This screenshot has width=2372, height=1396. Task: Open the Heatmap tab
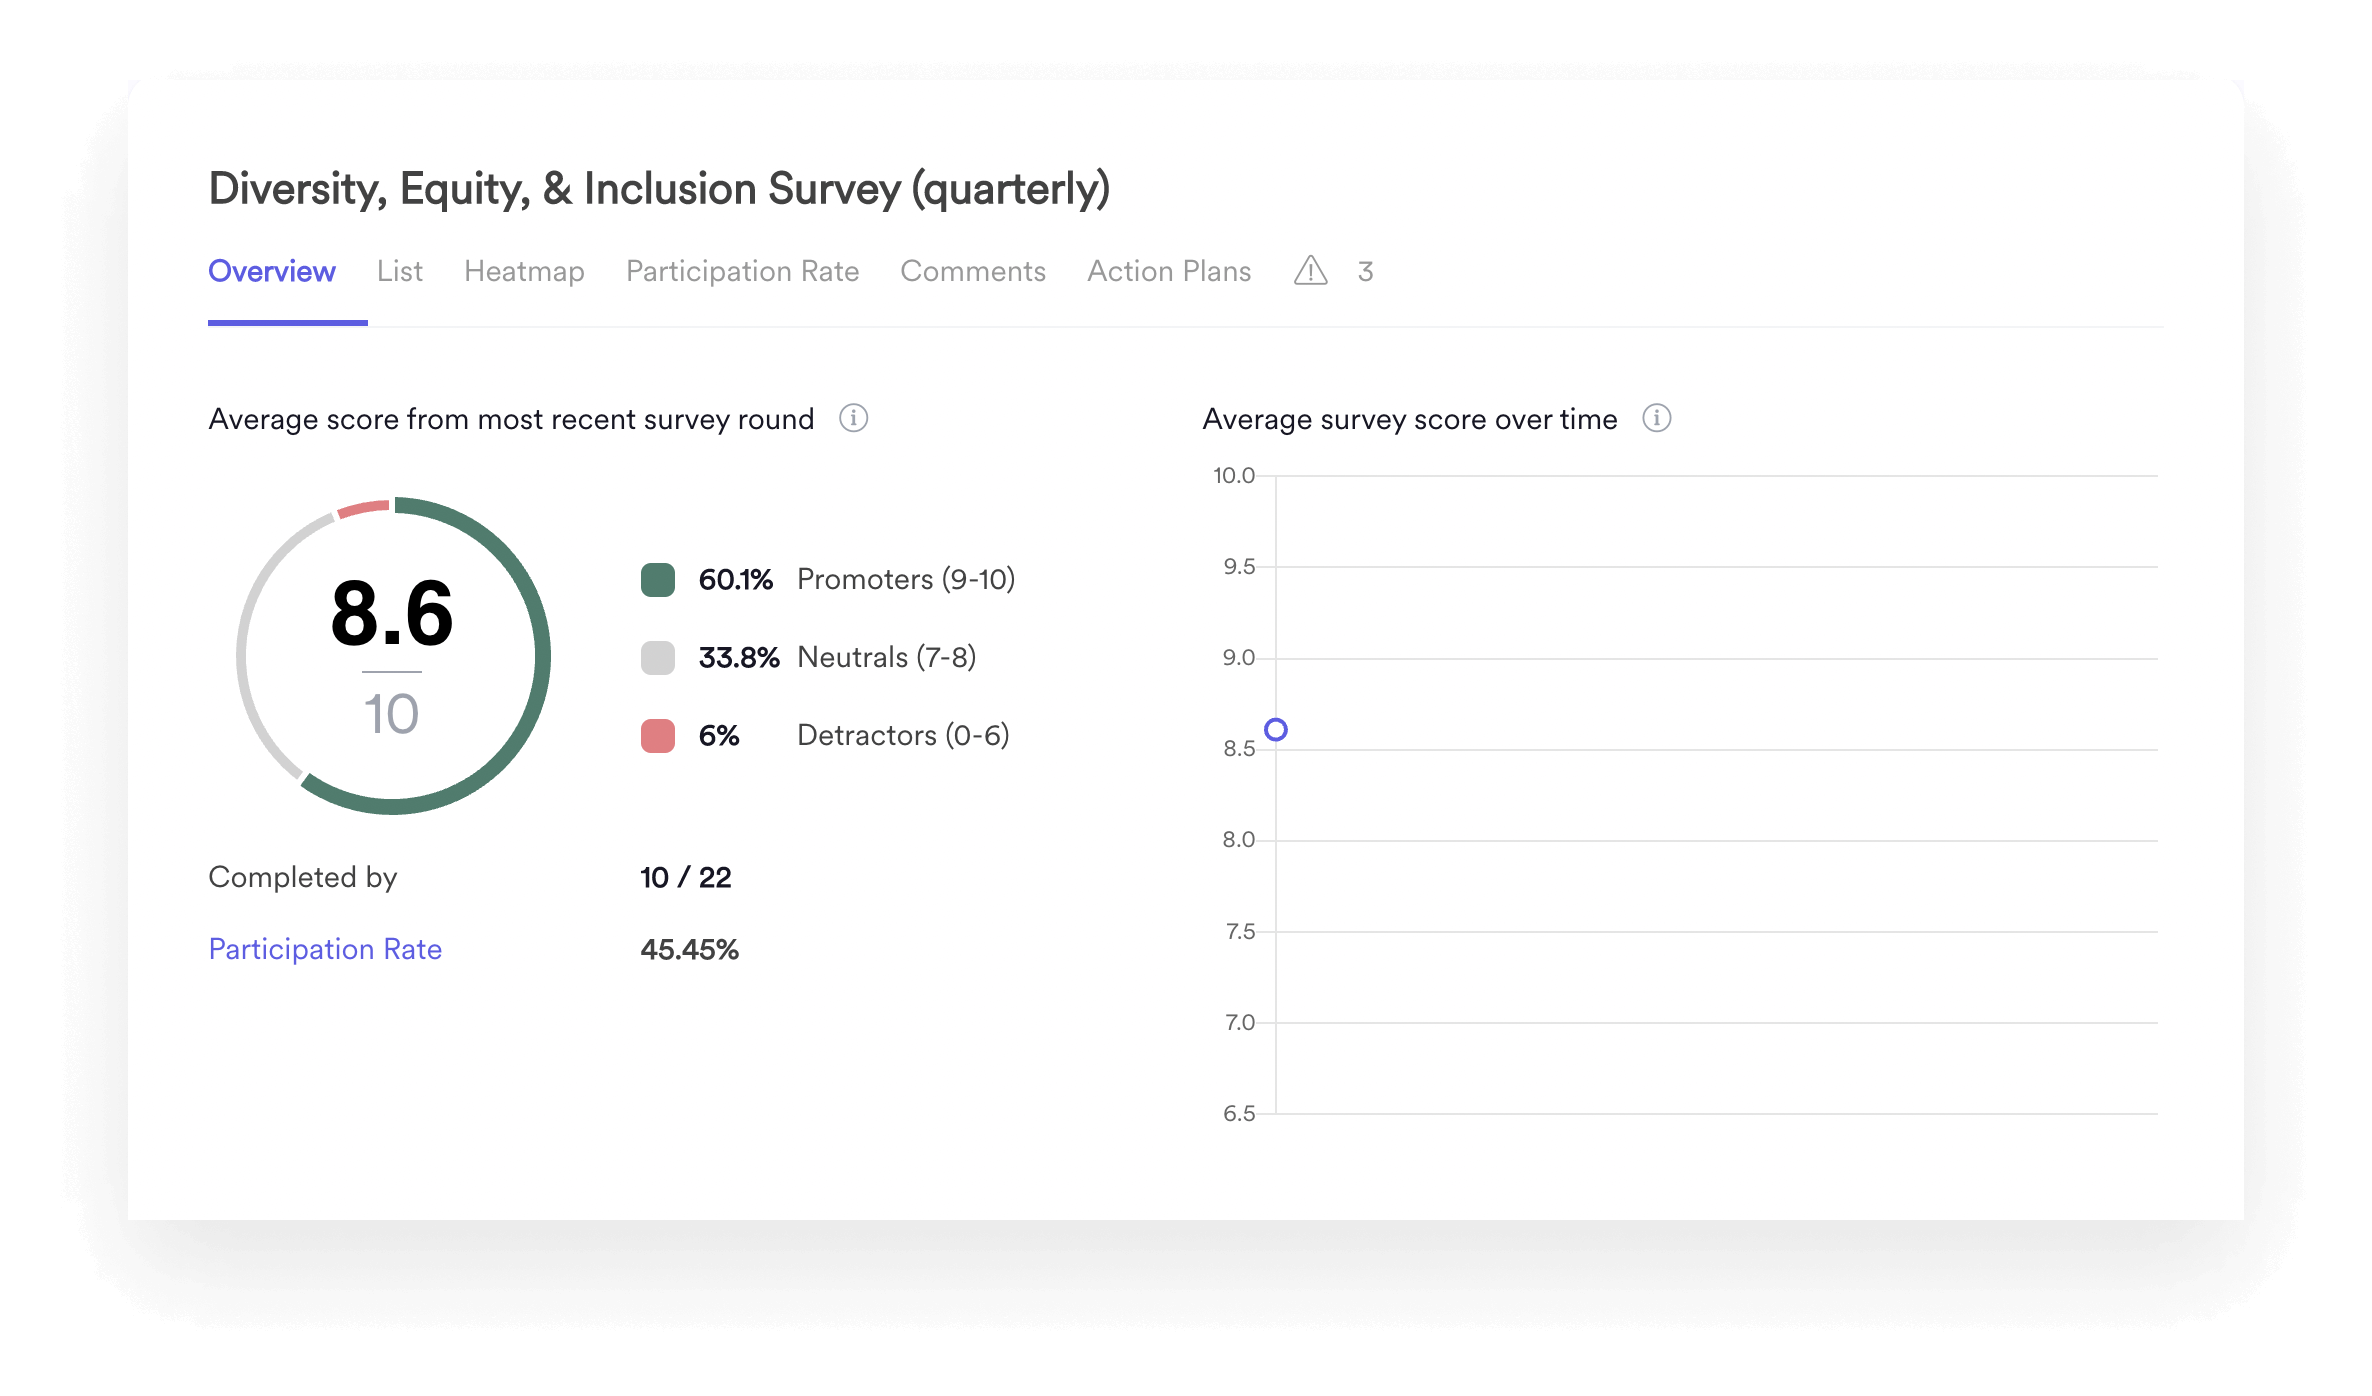click(x=524, y=271)
